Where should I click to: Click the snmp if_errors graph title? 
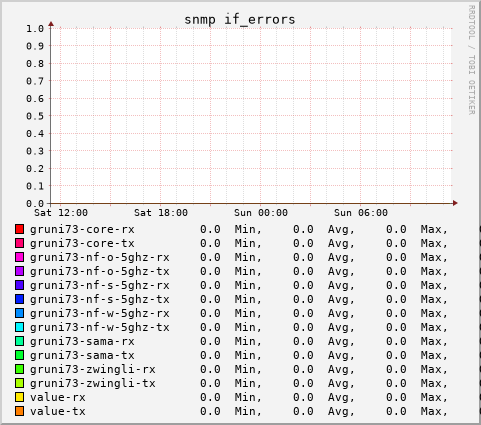(x=240, y=20)
